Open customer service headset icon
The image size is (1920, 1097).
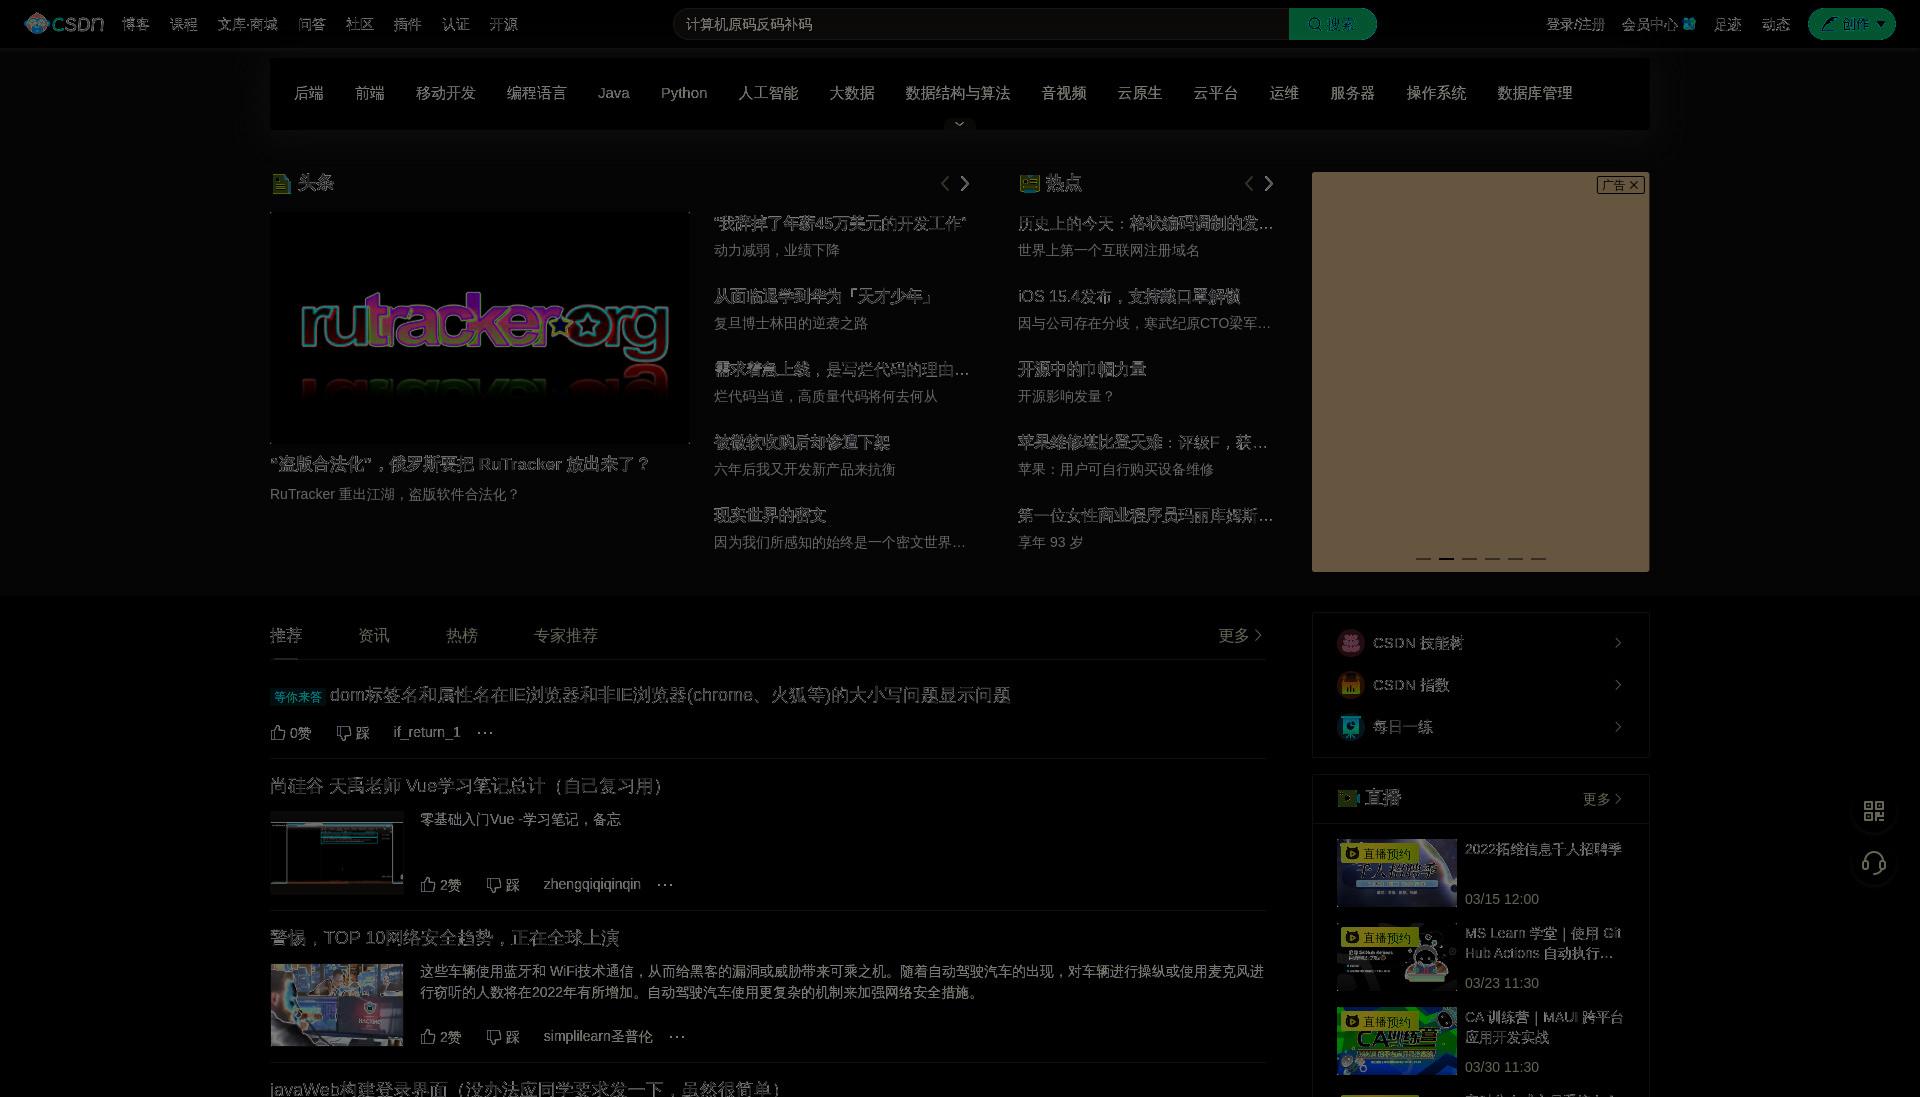click(x=1874, y=863)
